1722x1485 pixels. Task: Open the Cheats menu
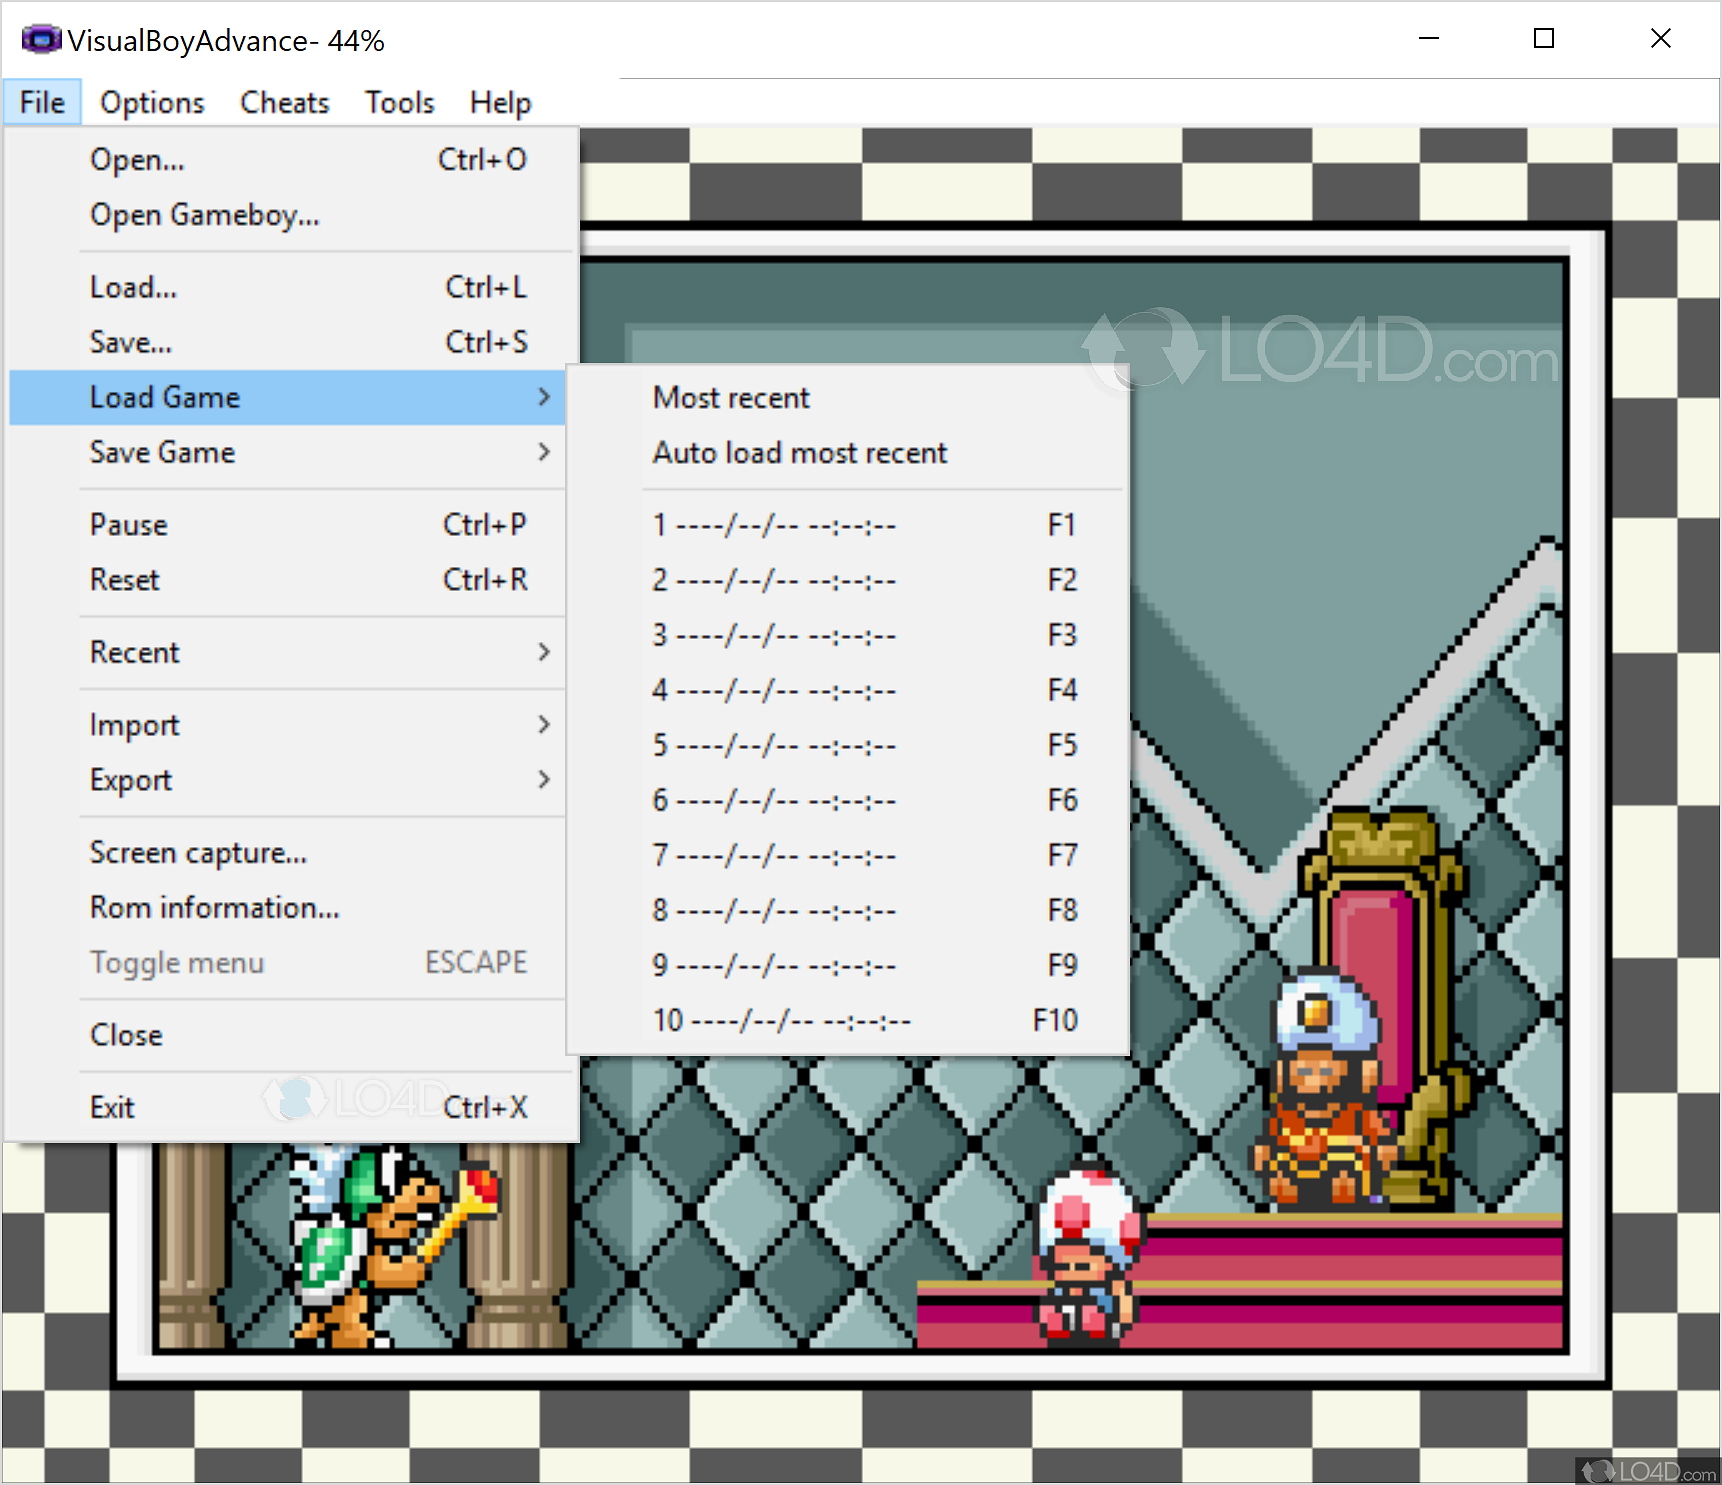tap(284, 103)
